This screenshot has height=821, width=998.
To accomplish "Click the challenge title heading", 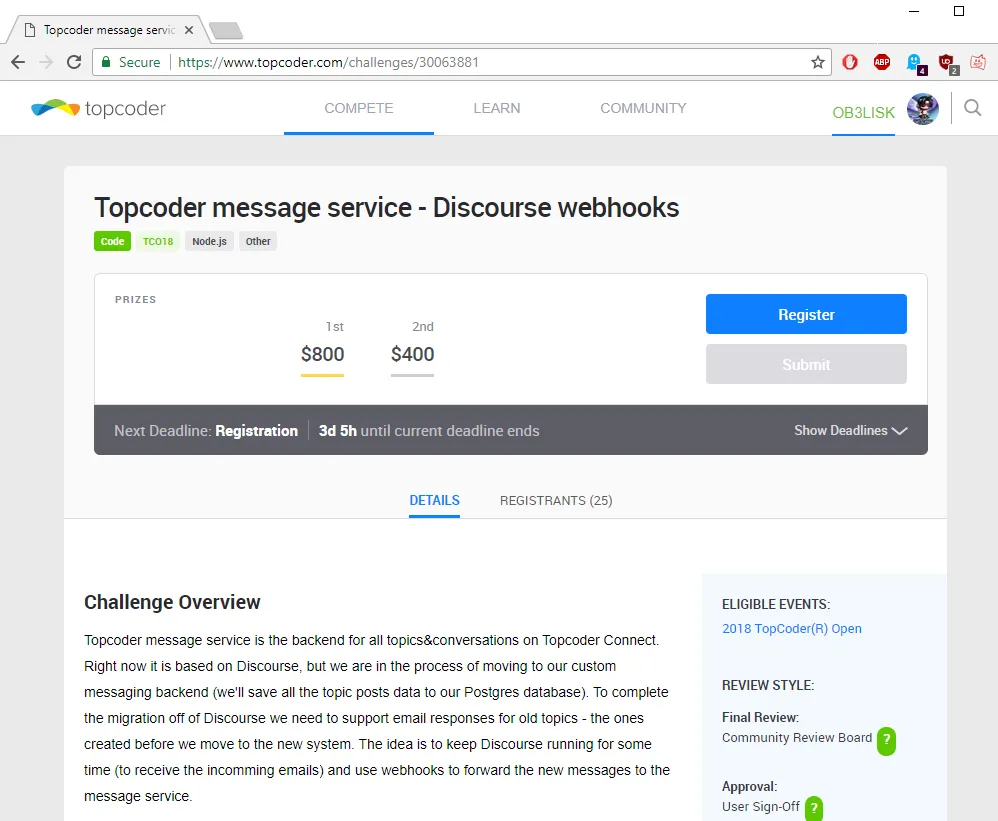I will pyautogui.click(x=387, y=207).
